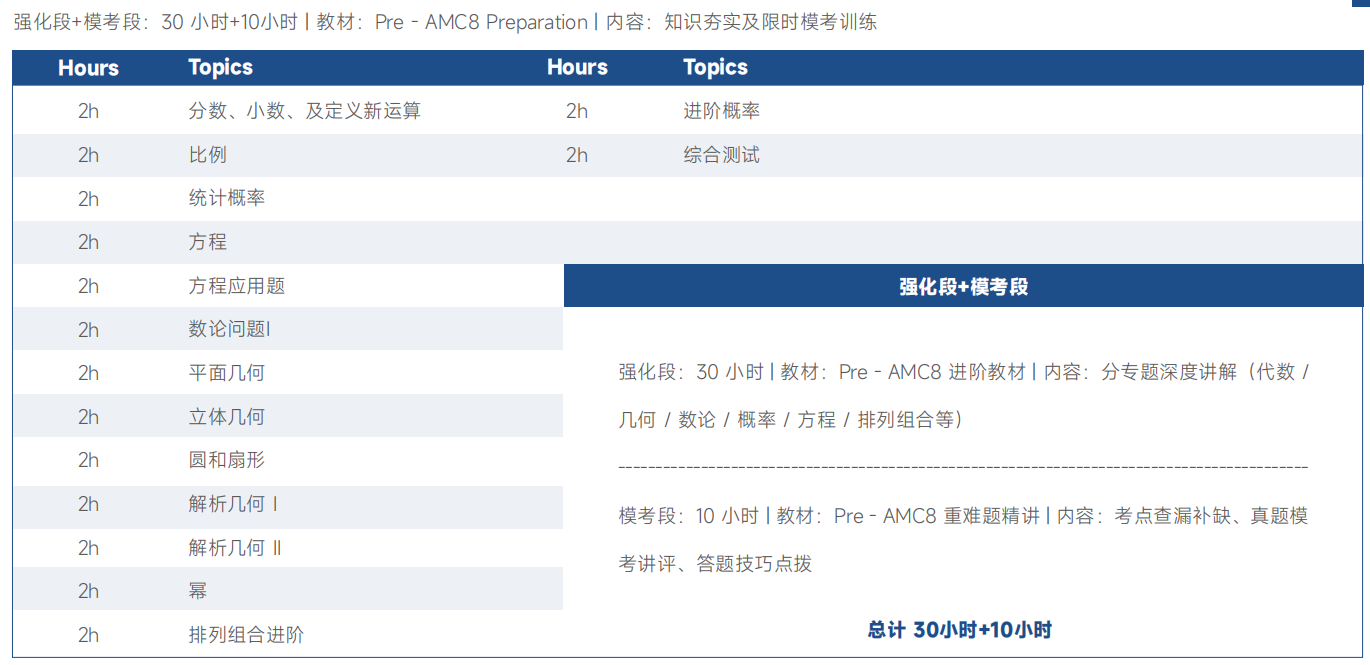Select the 2h cell in the 立体几何 row

tap(89, 417)
